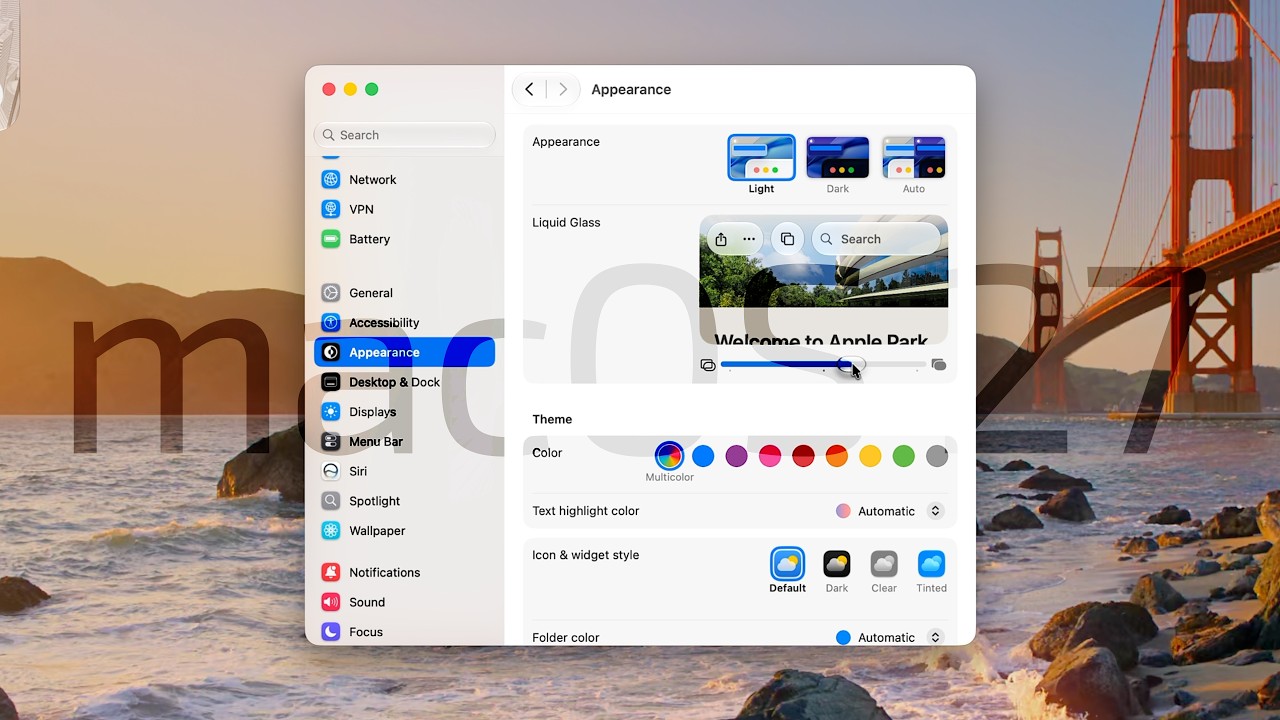Pick the Multicolor theme color
The image size is (1280, 720).
coord(669,456)
